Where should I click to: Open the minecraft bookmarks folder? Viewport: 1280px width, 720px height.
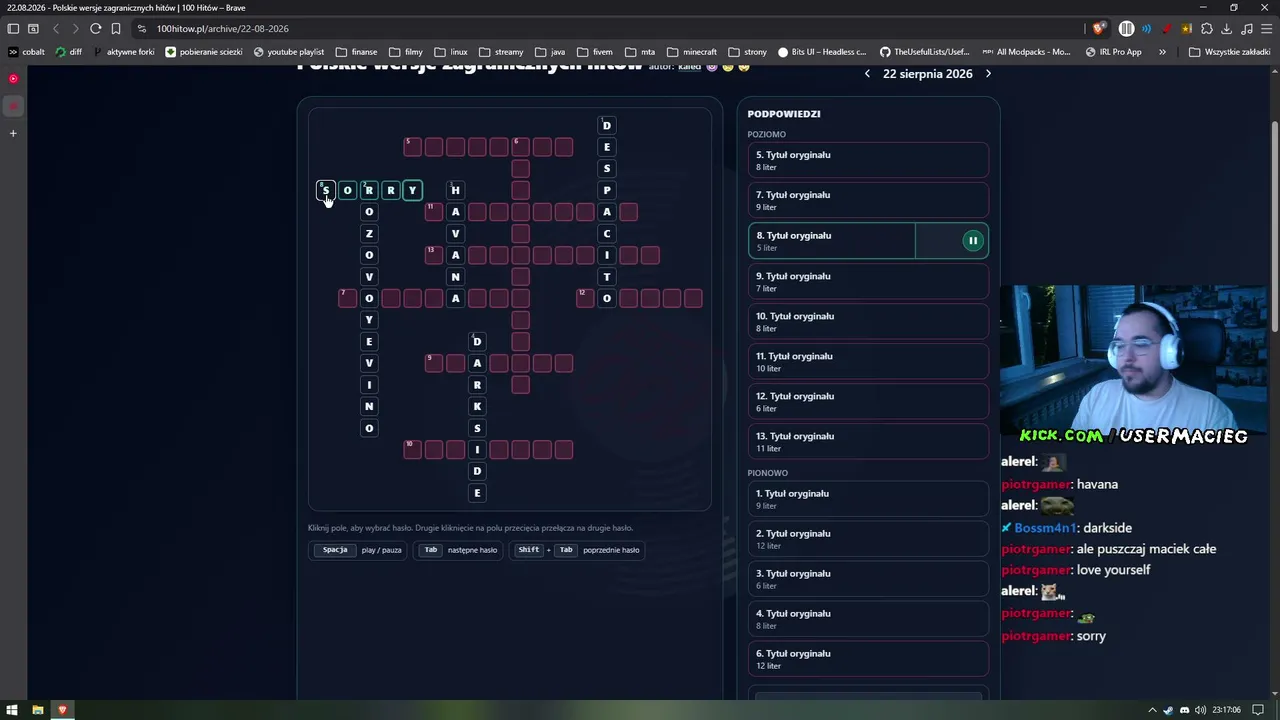point(692,52)
